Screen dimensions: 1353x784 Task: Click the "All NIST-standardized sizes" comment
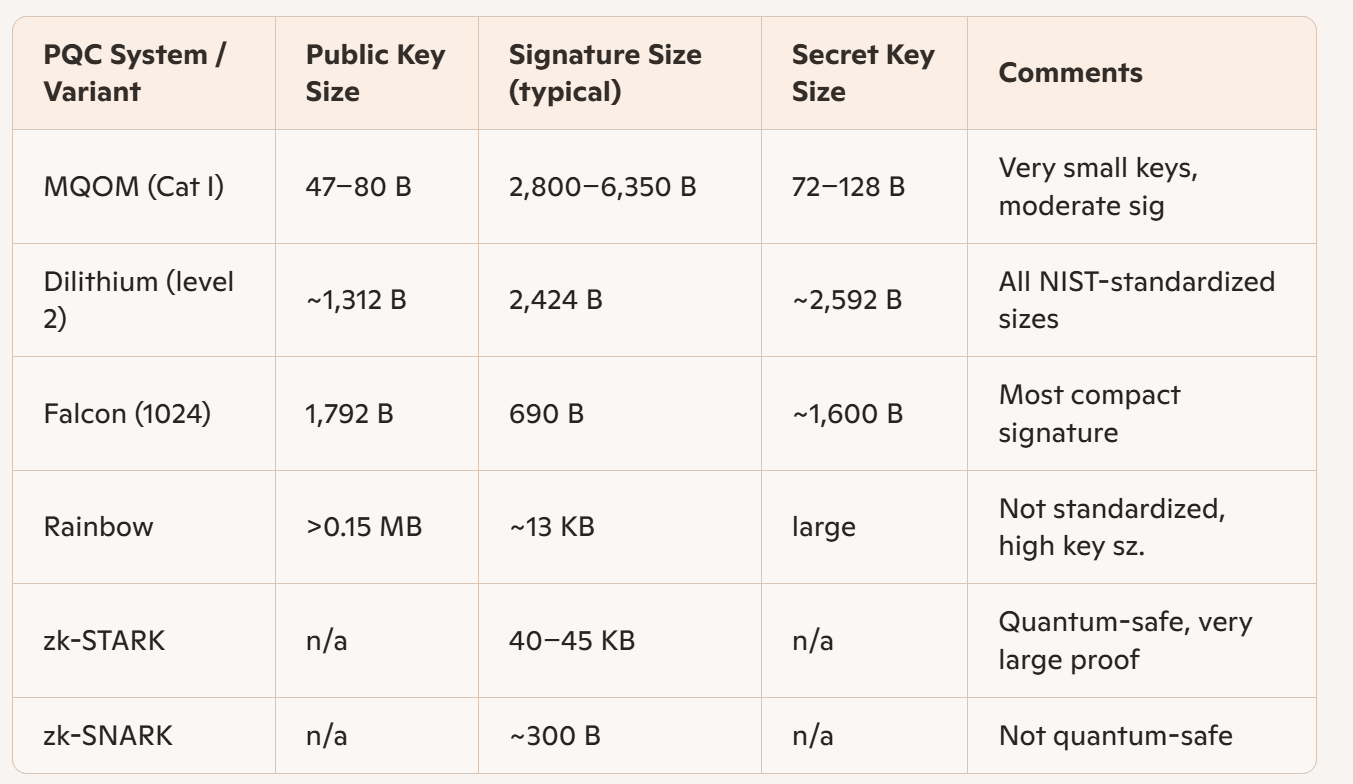[1137, 300]
